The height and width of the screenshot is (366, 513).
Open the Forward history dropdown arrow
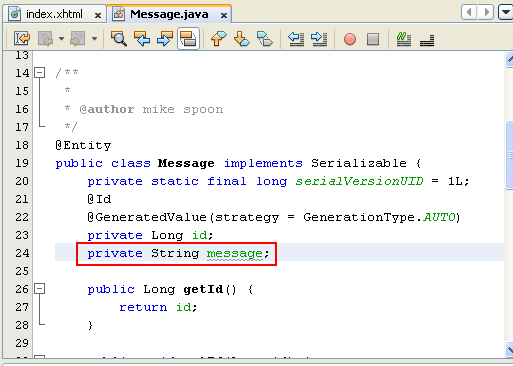pyautogui.click(x=95, y=39)
